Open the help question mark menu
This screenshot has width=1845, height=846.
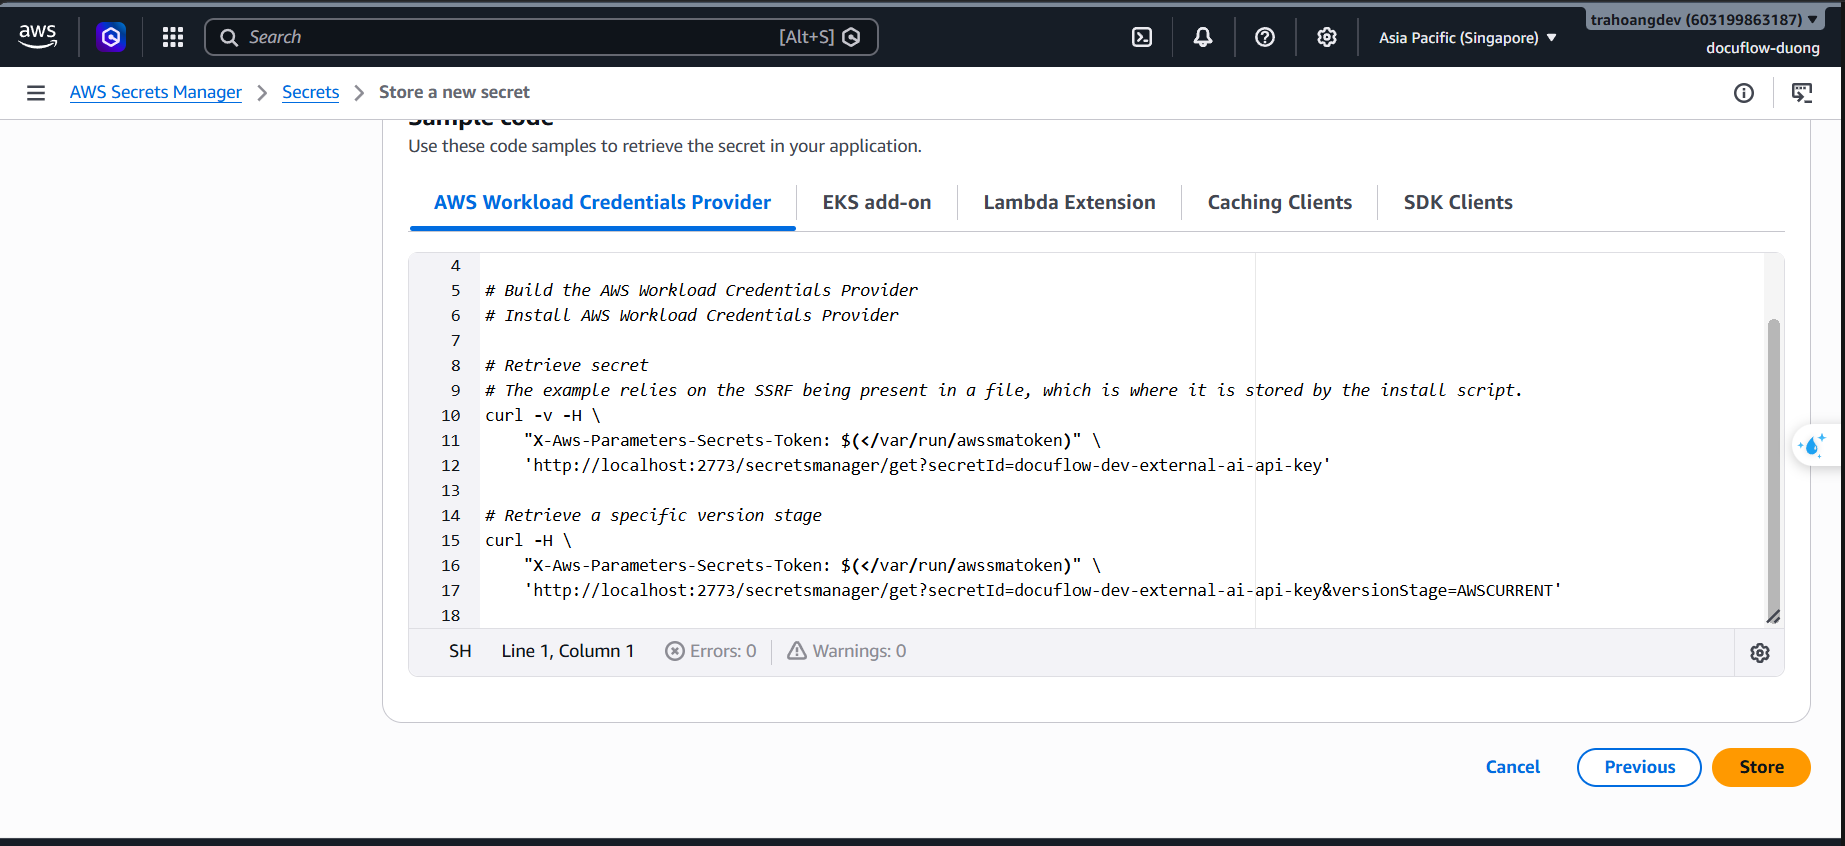(1265, 37)
